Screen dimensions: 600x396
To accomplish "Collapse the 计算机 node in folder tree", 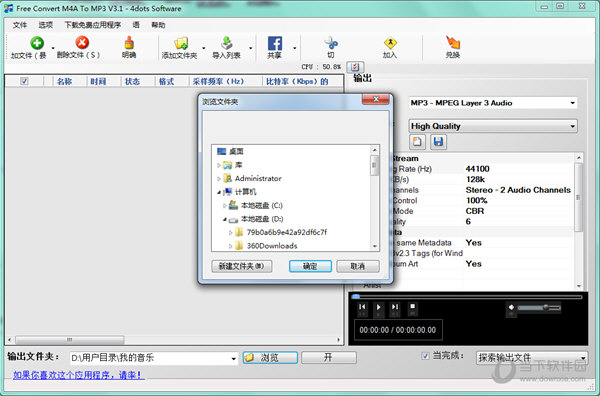I will pos(219,192).
